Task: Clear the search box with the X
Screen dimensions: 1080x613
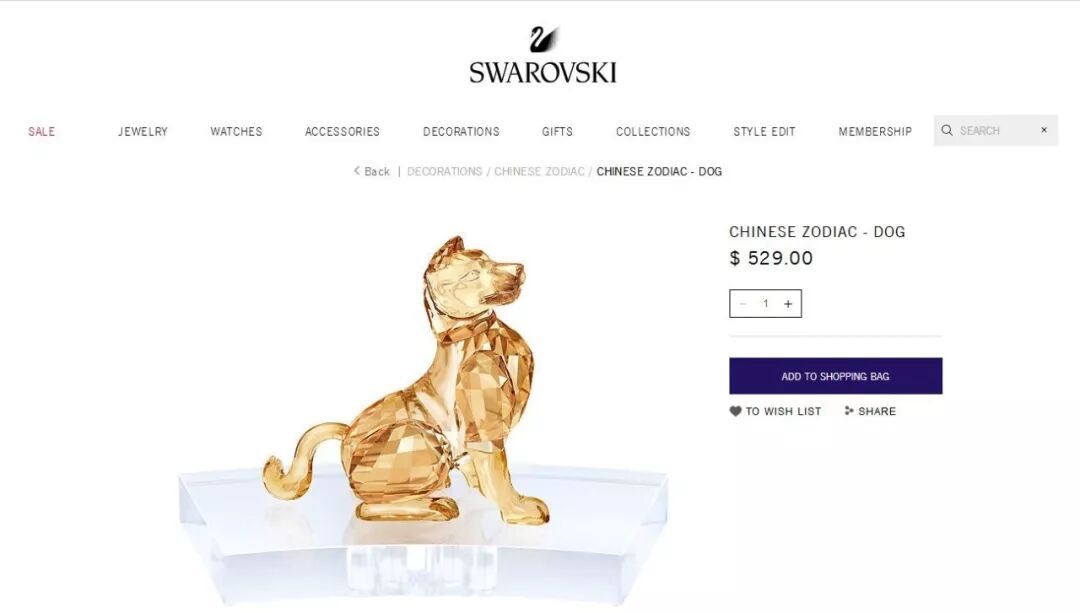Action: 1044,129
